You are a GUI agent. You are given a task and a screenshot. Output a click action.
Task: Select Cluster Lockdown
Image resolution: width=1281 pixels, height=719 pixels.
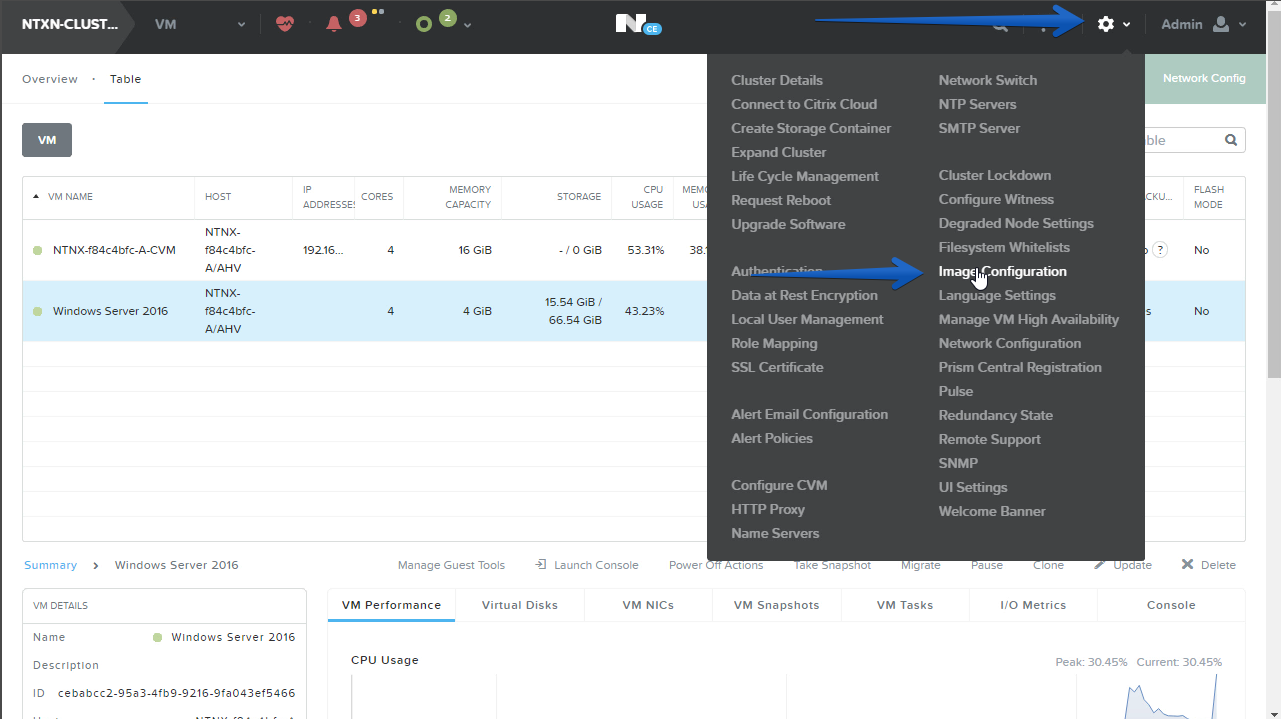tap(995, 175)
